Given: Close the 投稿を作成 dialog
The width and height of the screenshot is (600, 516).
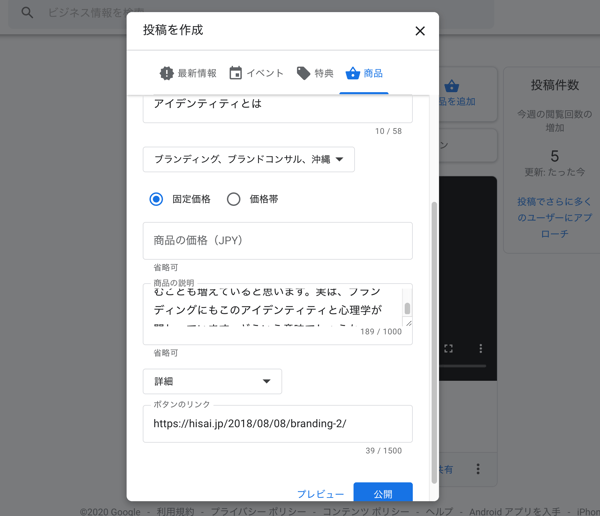Looking at the screenshot, I should click(x=420, y=31).
